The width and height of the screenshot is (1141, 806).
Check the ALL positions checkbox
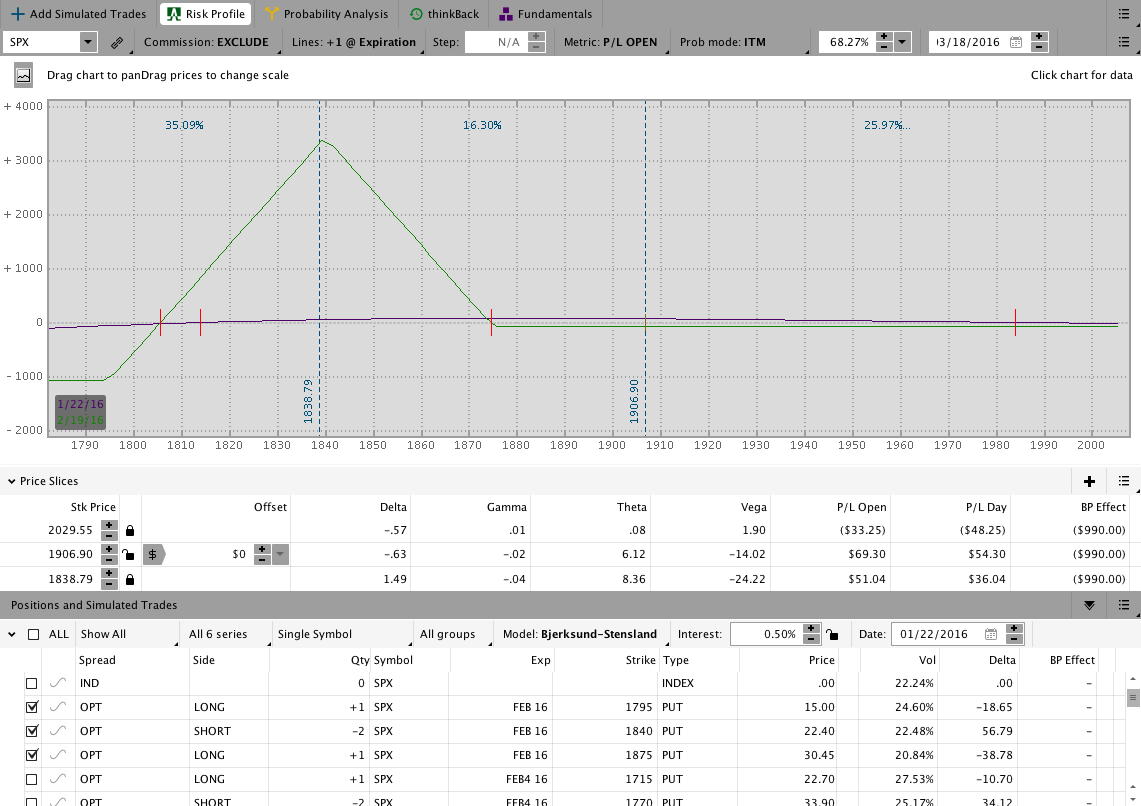[33, 634]
